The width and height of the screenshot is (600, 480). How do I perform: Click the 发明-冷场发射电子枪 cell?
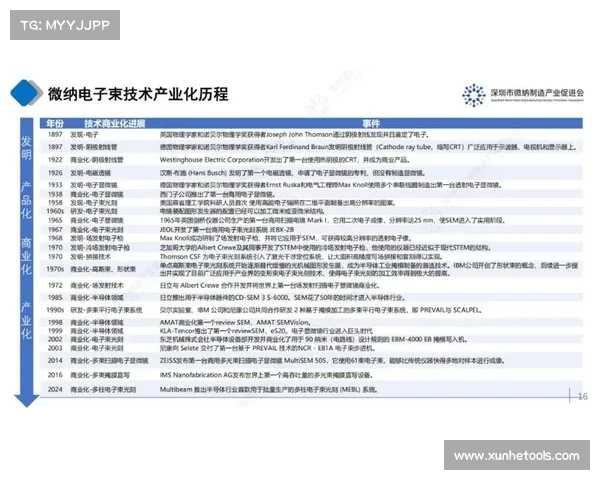99,248
